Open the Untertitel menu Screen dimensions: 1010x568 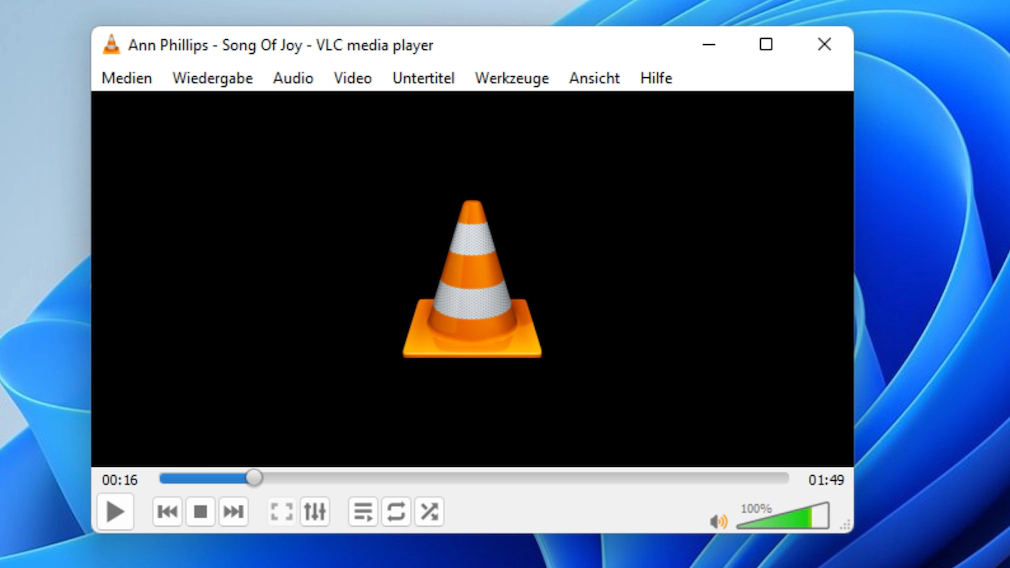[x=423, y=78]
